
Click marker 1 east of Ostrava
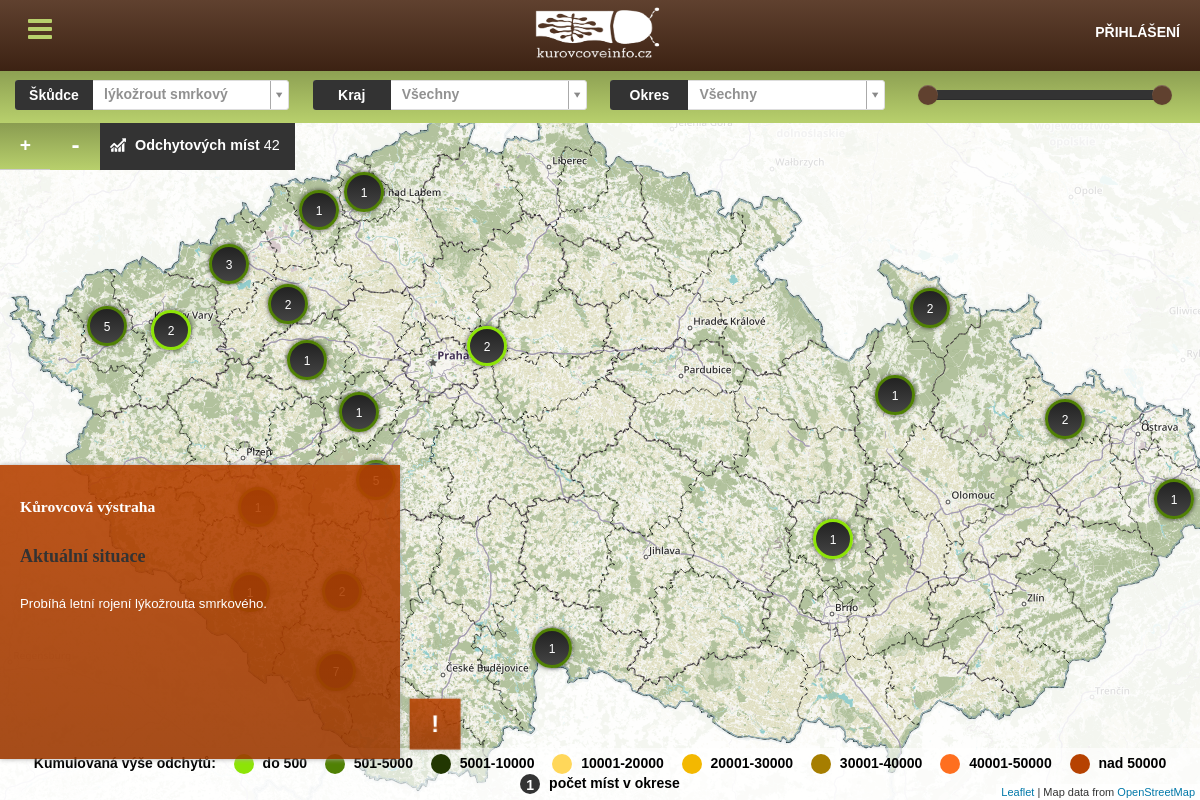(1174, 499)
